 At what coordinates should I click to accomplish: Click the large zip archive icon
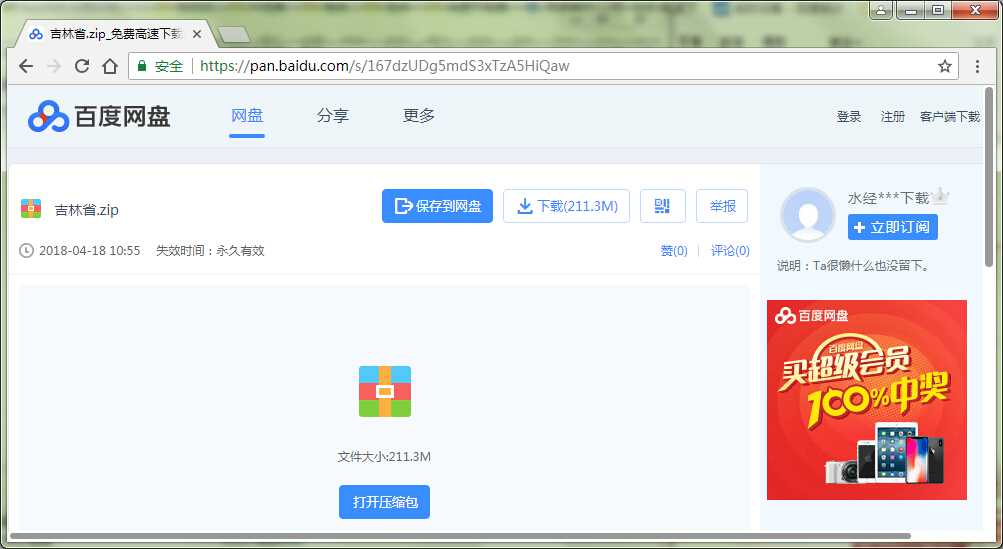point(384,392)
